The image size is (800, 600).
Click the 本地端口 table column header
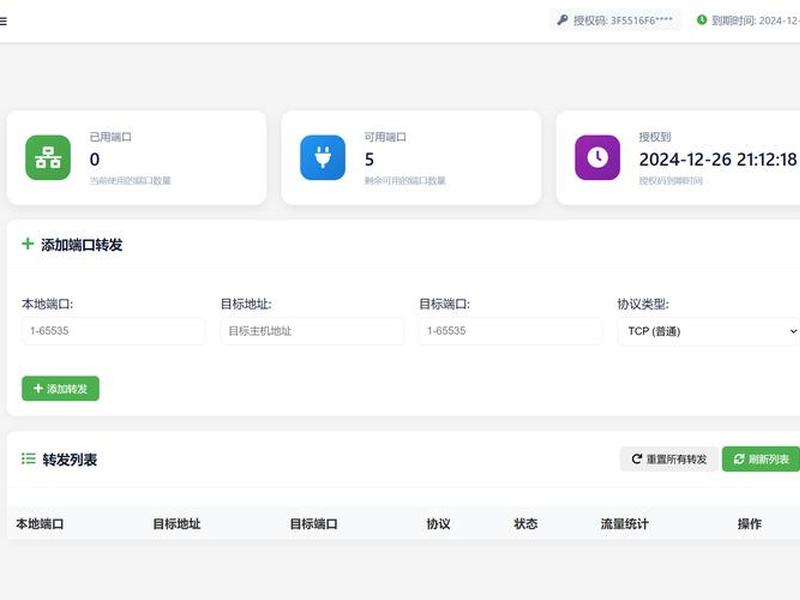click(x=40, y=524)
